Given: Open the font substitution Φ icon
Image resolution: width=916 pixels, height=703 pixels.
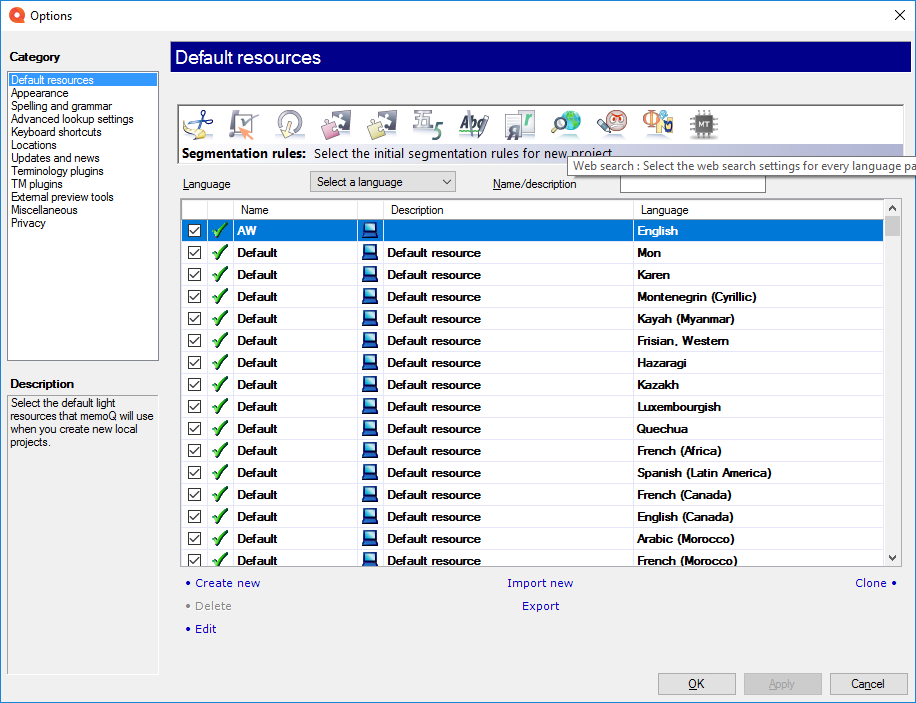Looking at the screenshot, I should pos(657,125).
